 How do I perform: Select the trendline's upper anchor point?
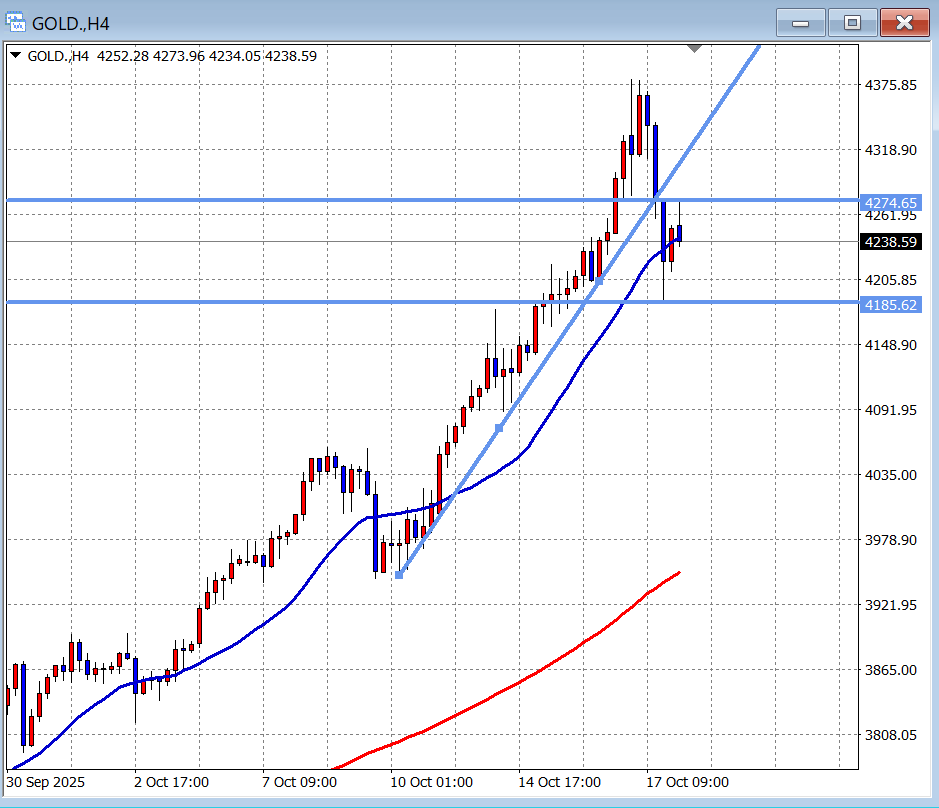pos(599,281)
